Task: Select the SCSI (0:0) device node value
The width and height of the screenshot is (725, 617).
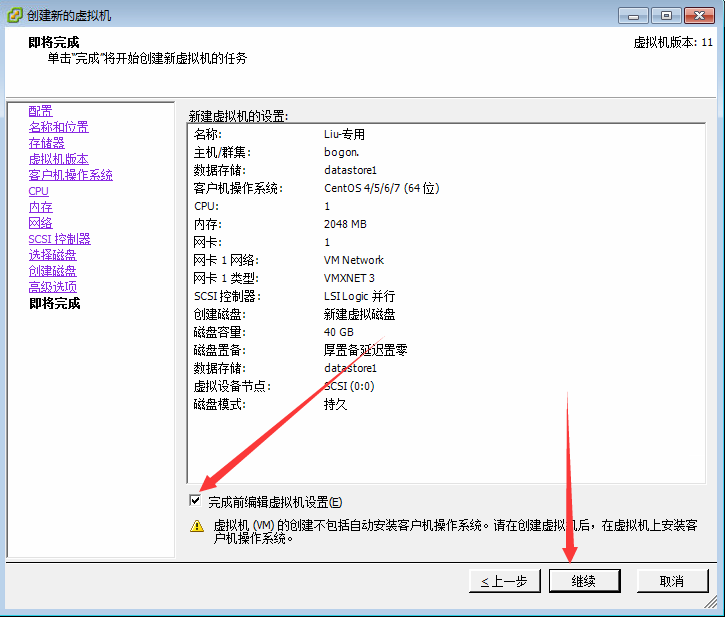Action: tap(349, 386)
